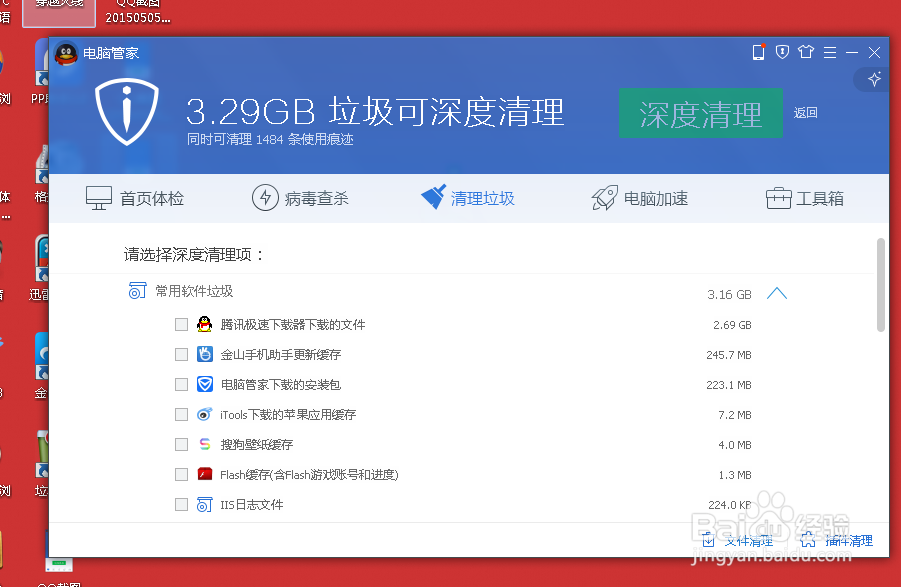This screenshot has height=587, width=901.
Task: Click 搜狗壁纸缓存 row label
Action: click(257, 445)
